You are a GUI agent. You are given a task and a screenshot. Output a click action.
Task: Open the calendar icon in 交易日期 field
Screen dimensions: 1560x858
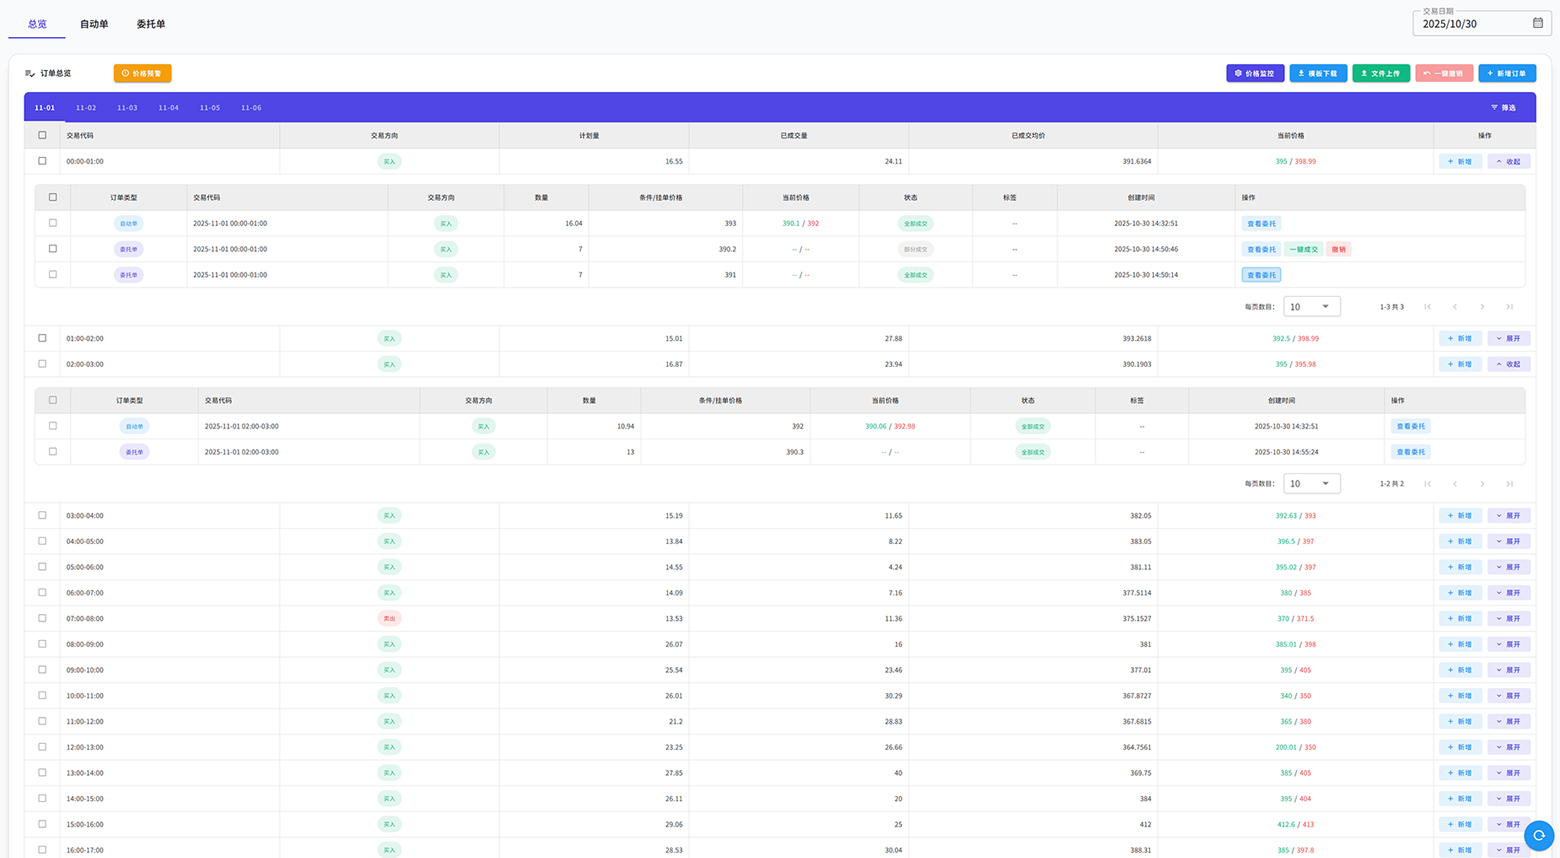click(1538, 23)
